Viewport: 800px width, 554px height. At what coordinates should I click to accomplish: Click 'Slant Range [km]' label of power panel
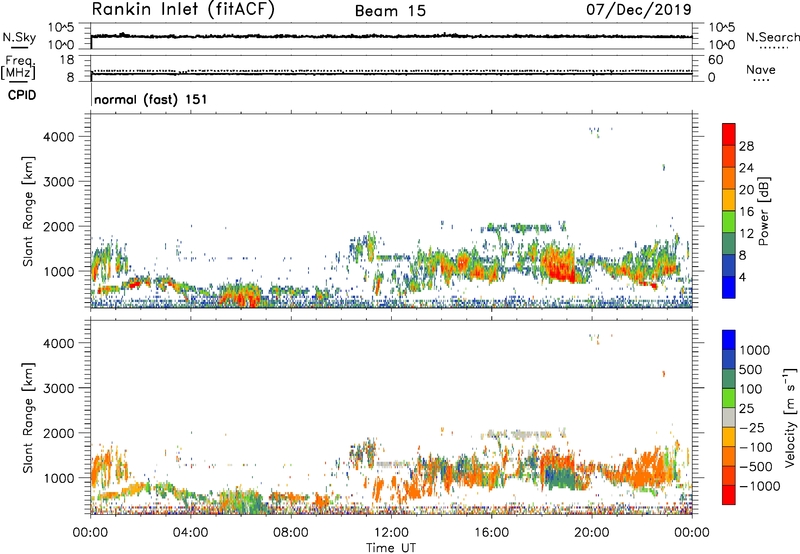(28, 211)
